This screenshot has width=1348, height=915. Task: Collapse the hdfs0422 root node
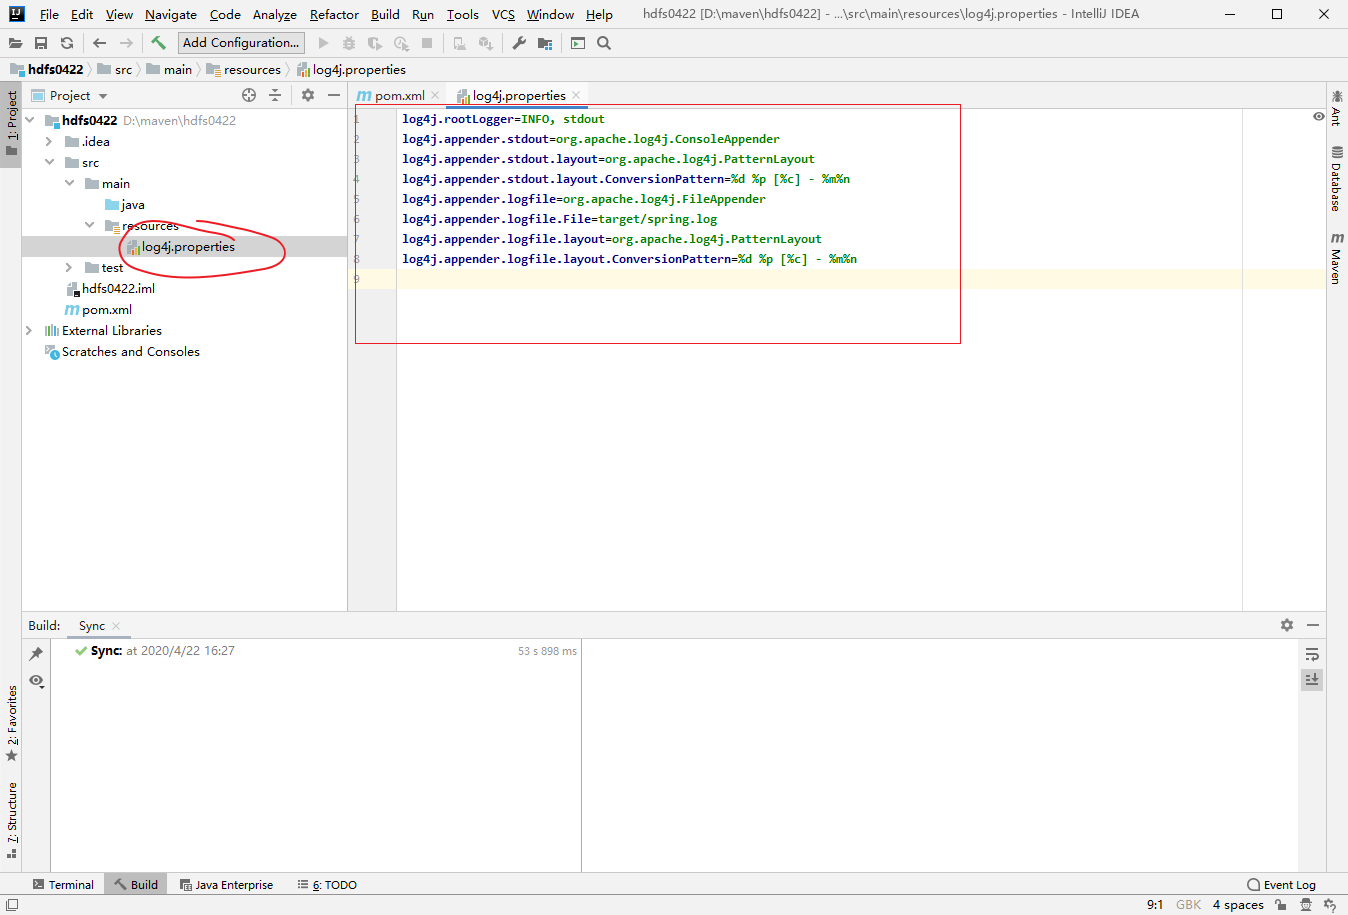click(30, 120)
